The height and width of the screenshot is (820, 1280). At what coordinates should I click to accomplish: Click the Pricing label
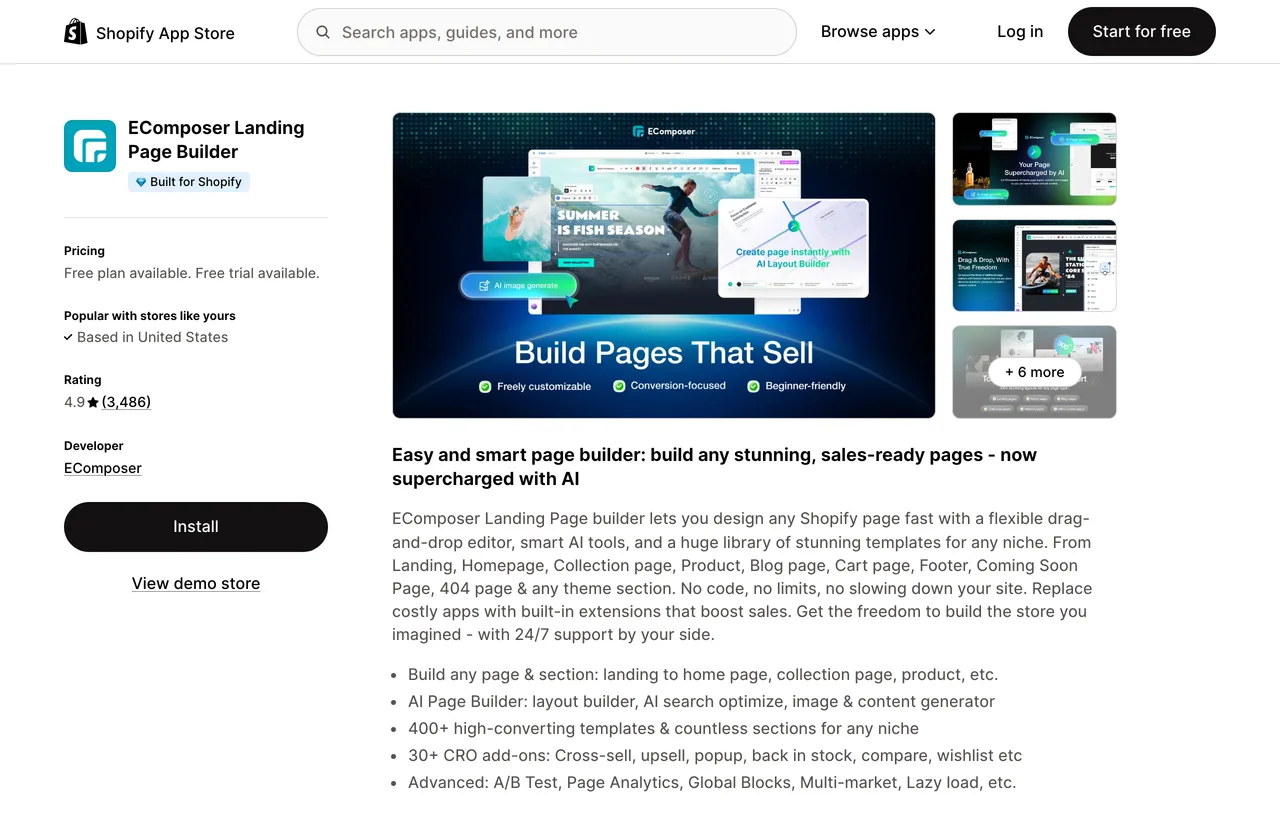84,251
